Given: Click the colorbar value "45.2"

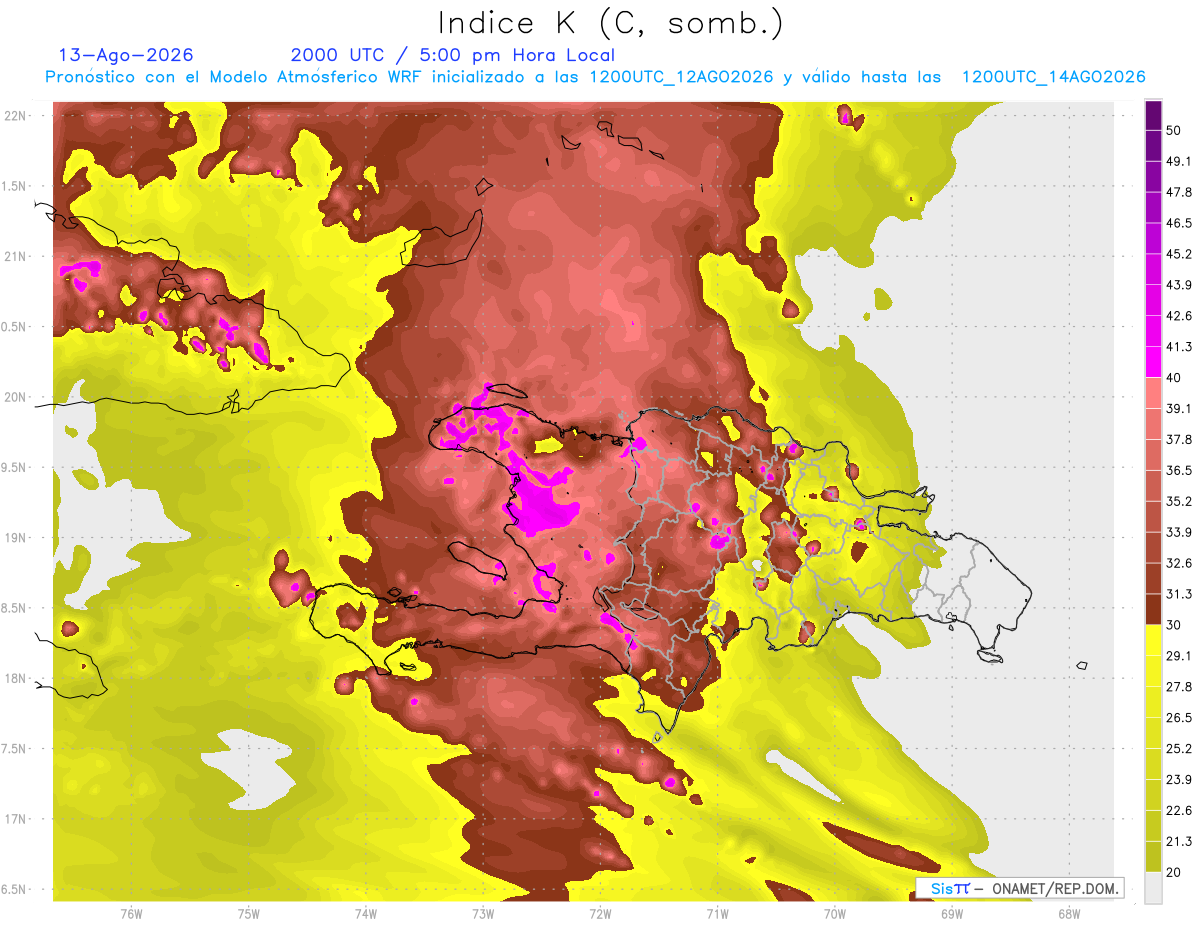Looking at the screenshot, I should [x=1179, y=254].
